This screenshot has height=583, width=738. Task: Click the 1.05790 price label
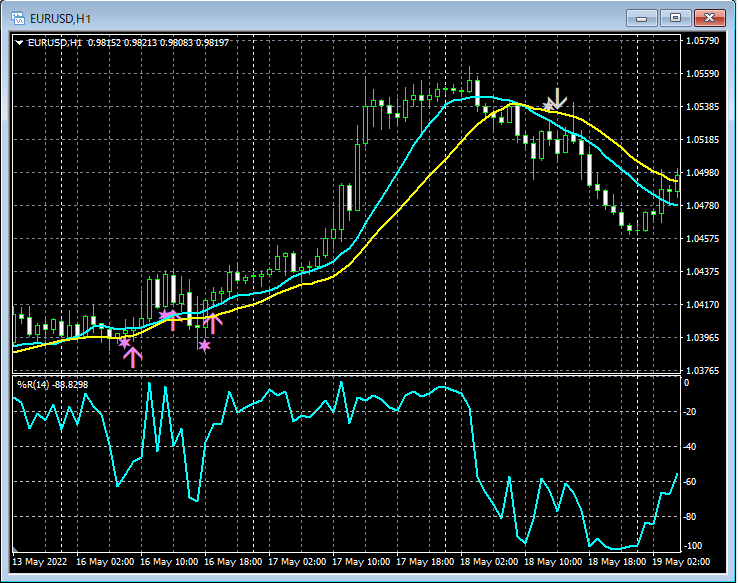click(x=703, y=40)
